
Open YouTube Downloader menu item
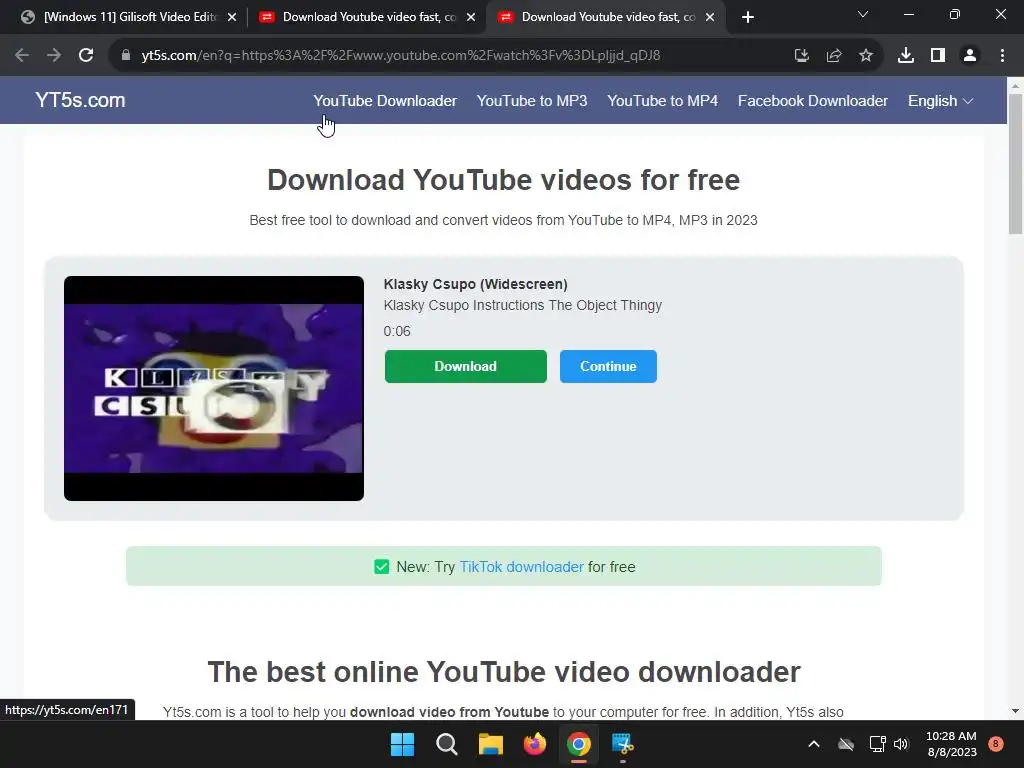click(385, 101)
